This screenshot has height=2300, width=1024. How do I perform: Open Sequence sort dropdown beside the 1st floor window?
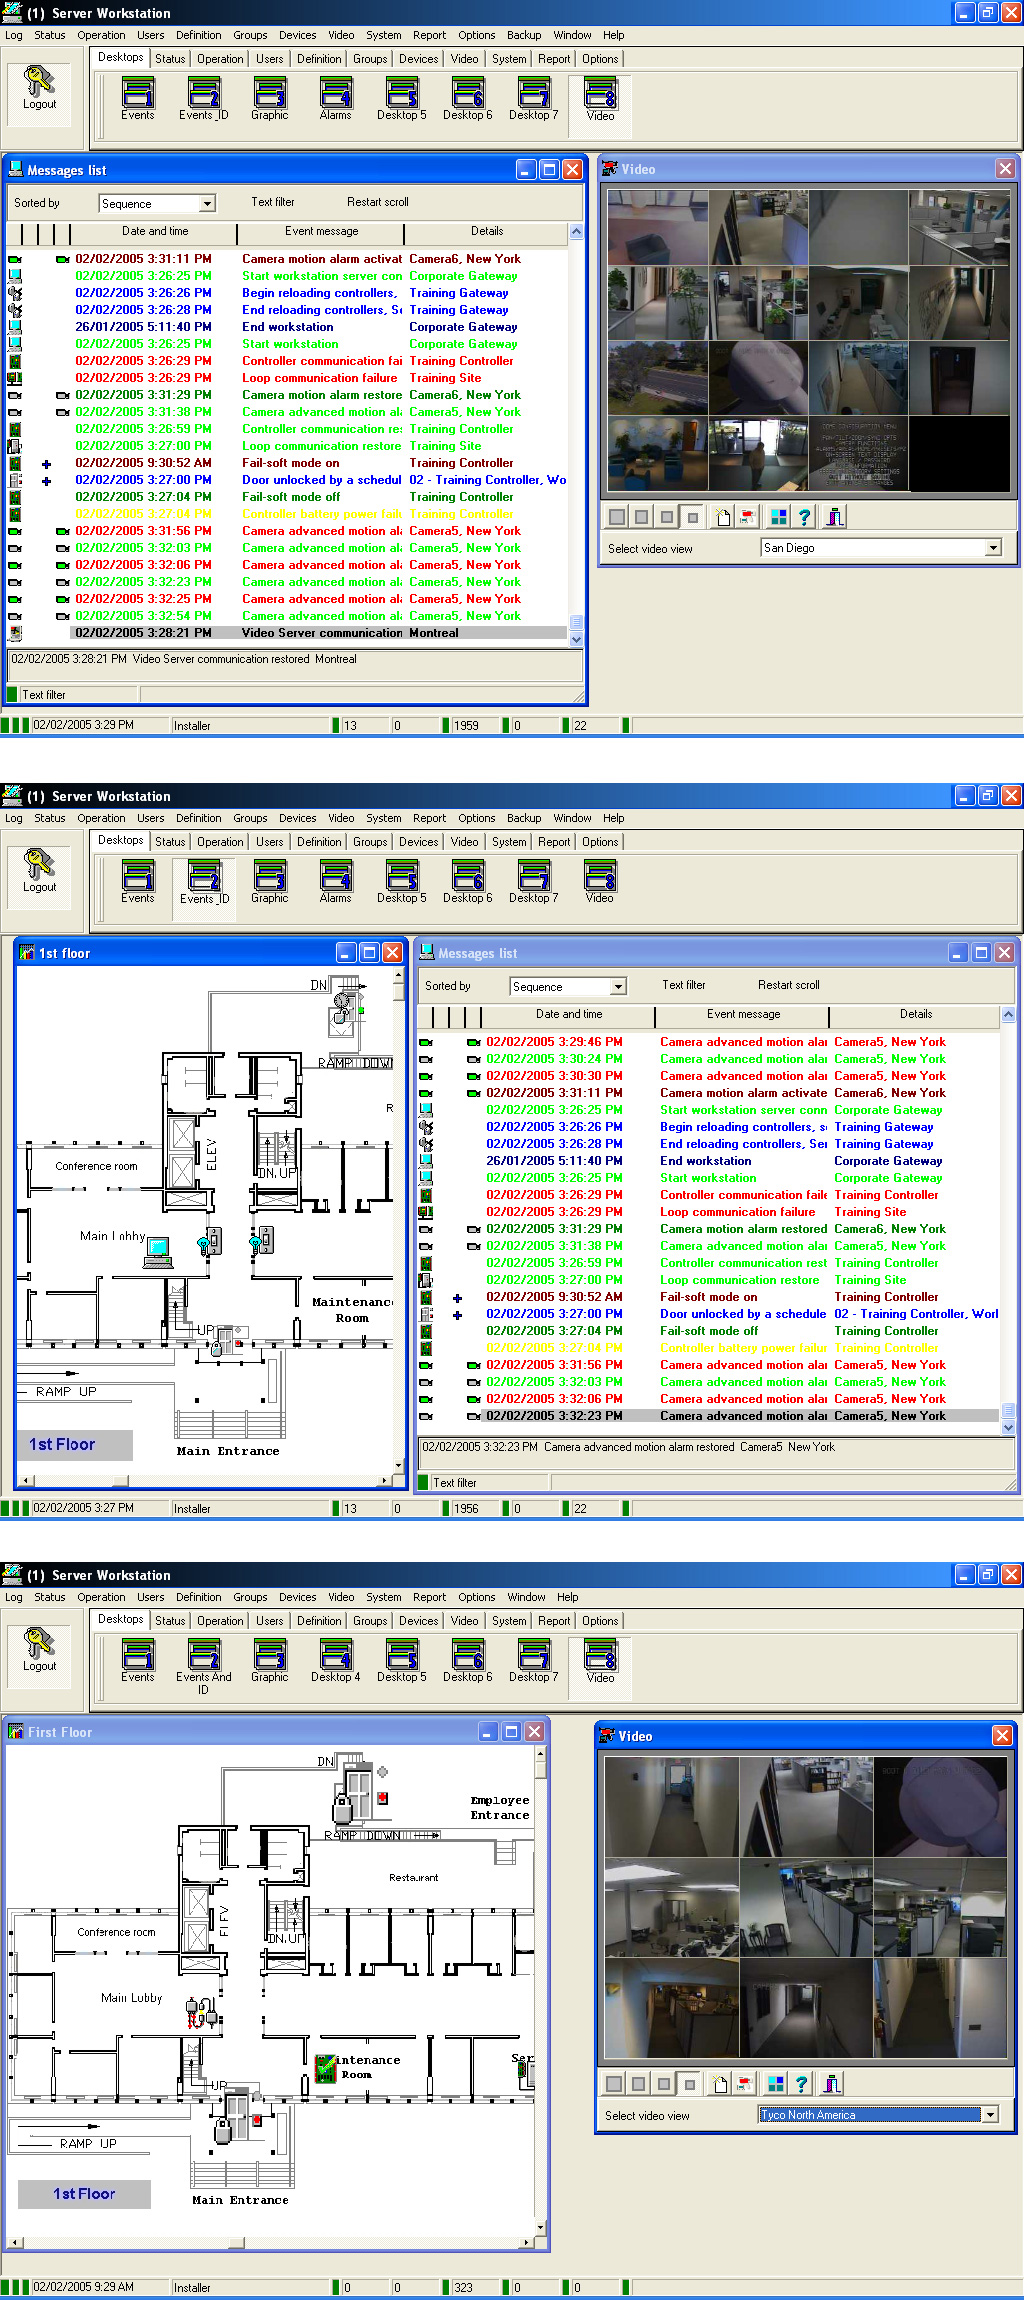[618, 987]
